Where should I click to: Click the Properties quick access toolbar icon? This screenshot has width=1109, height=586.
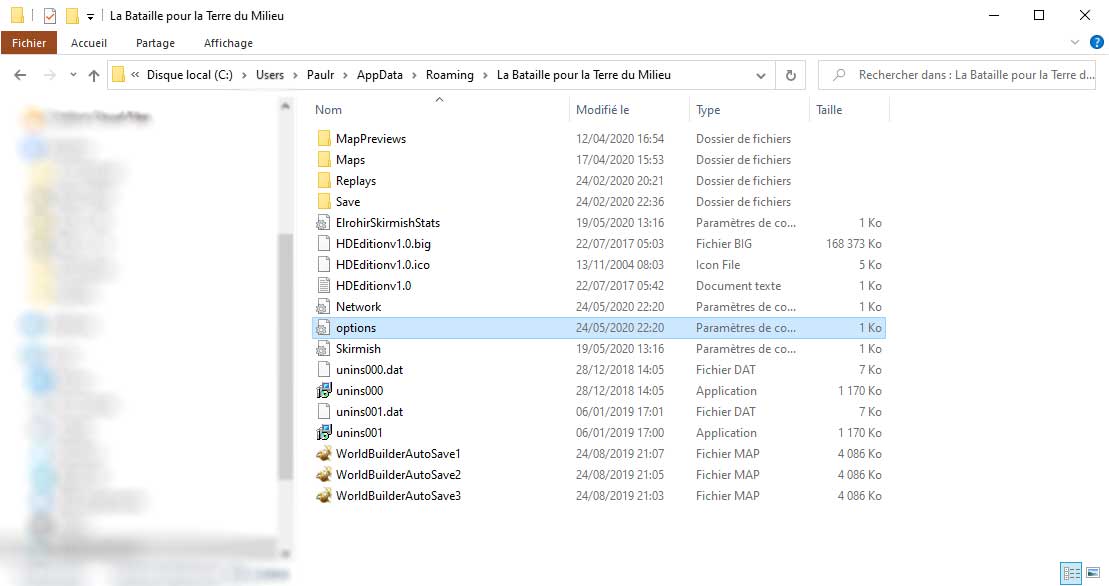click(x=50, y=16)
